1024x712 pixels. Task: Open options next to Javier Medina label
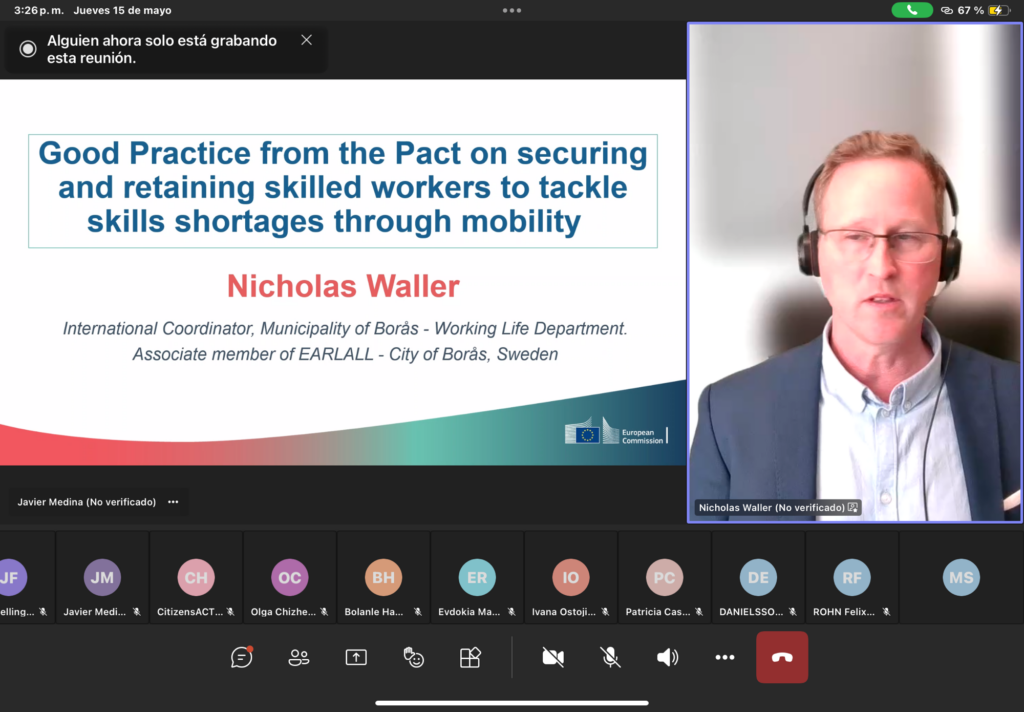pyautogui.click(x=173, y=502)
